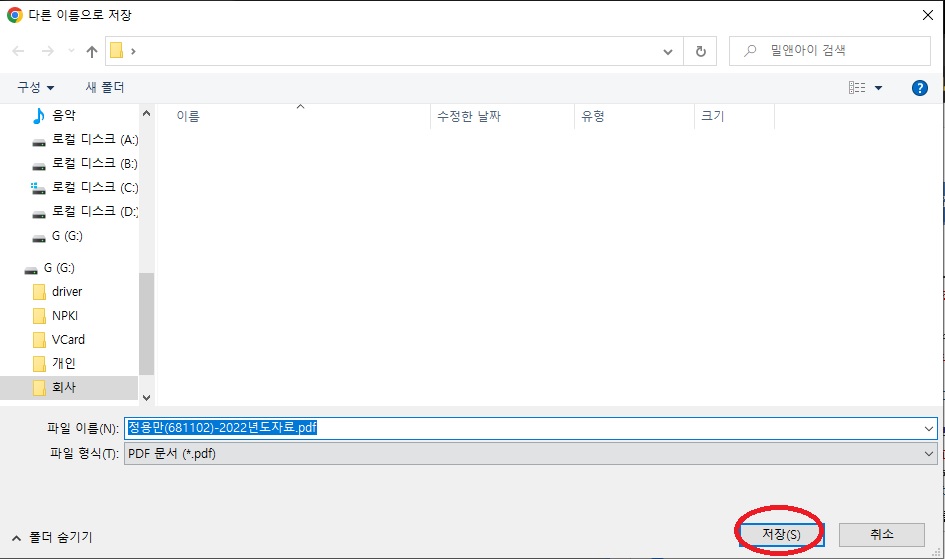Click navigation pane scroll up arrow
The width and height of the screenshot is (945, 559).
click(146, 113)
